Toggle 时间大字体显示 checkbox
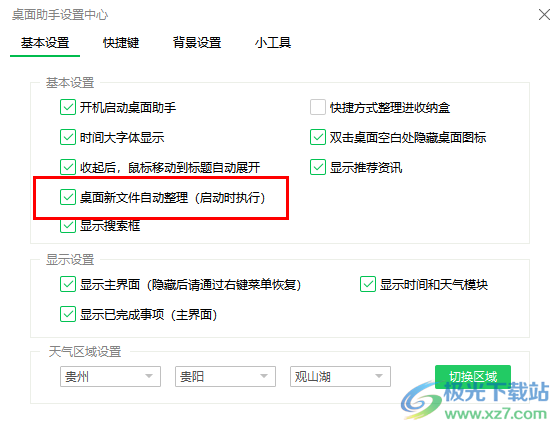 pyautogui.click(x=68, y=137)
